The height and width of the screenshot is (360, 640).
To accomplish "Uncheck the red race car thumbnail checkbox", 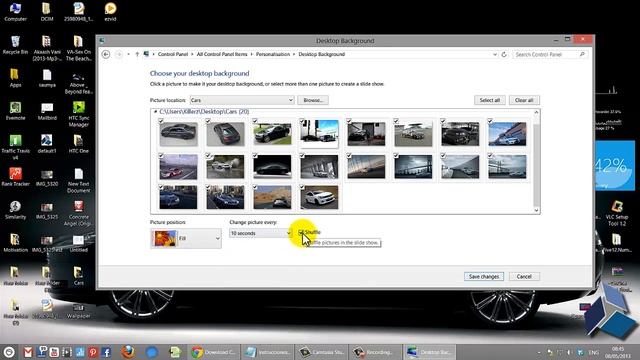I will tap(161, 156).
